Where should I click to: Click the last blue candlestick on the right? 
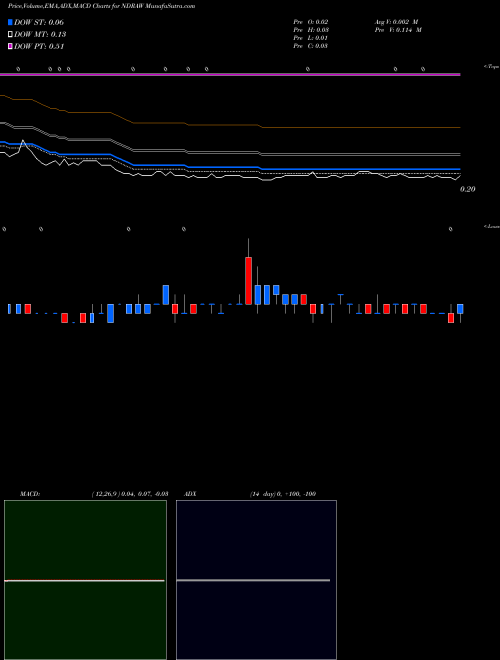460,309
